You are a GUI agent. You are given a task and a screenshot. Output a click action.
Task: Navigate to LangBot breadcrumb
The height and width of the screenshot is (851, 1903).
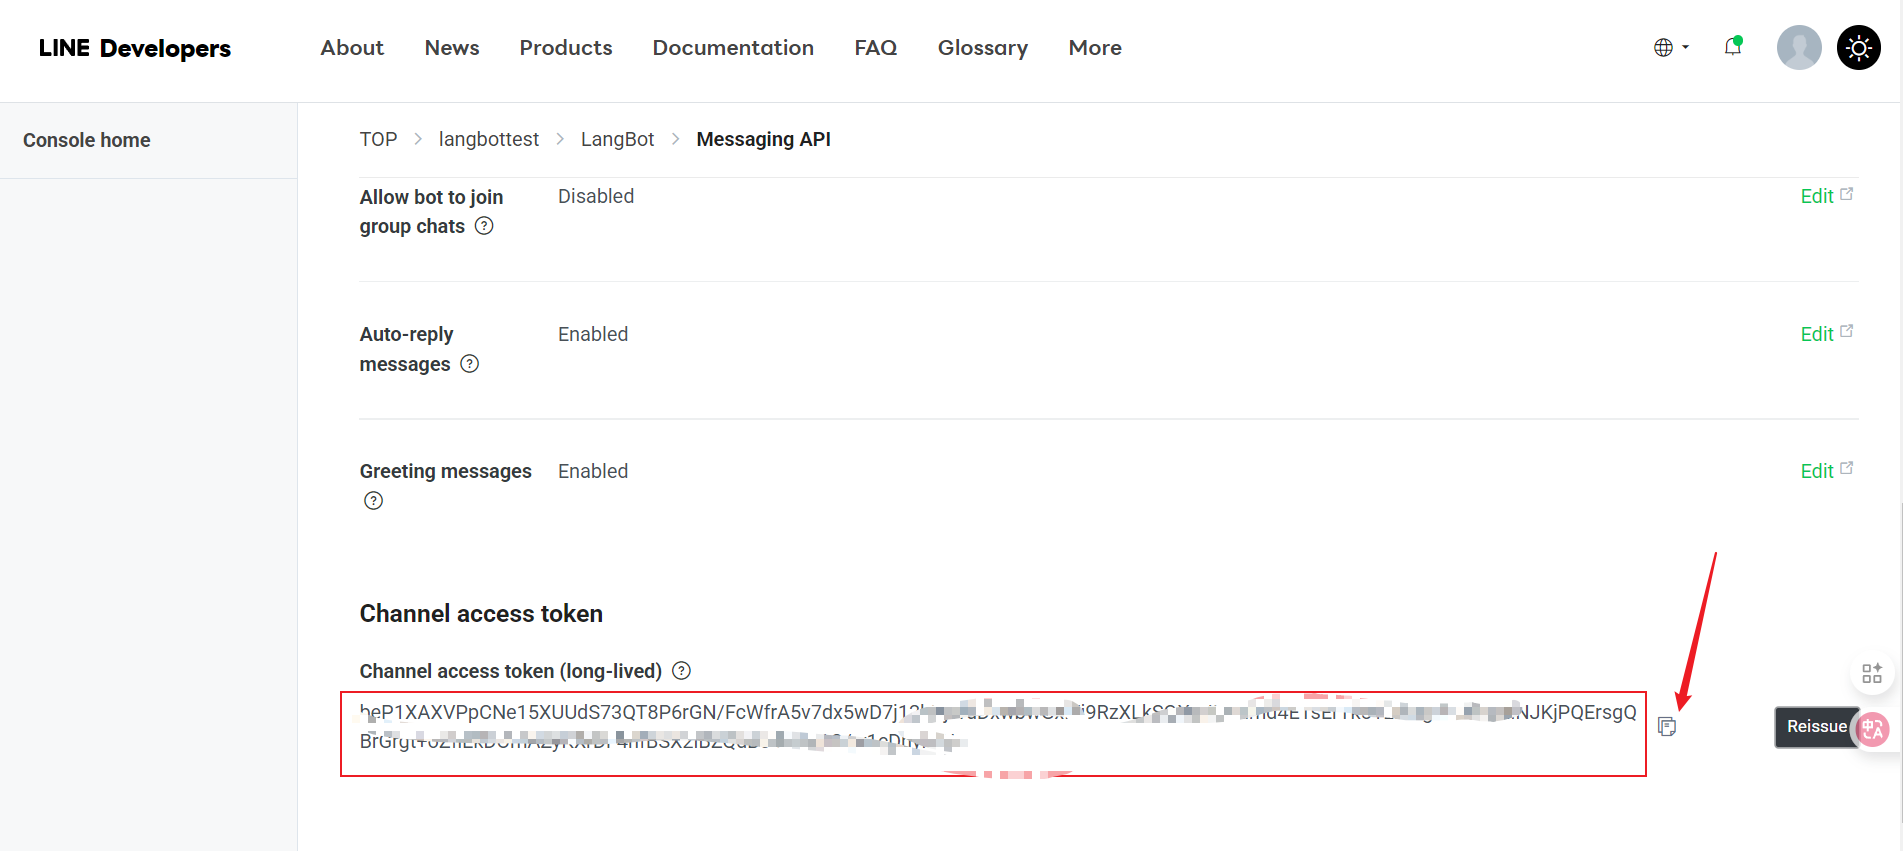(617, 139)
